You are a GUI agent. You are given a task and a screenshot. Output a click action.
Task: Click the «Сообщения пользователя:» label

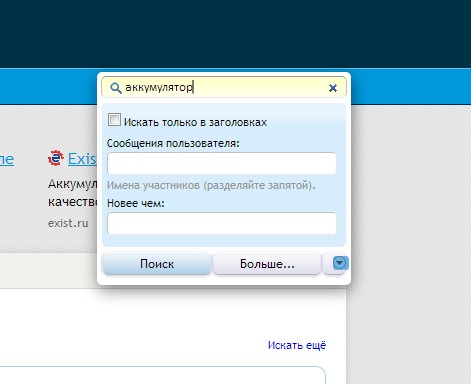(173, 143)
